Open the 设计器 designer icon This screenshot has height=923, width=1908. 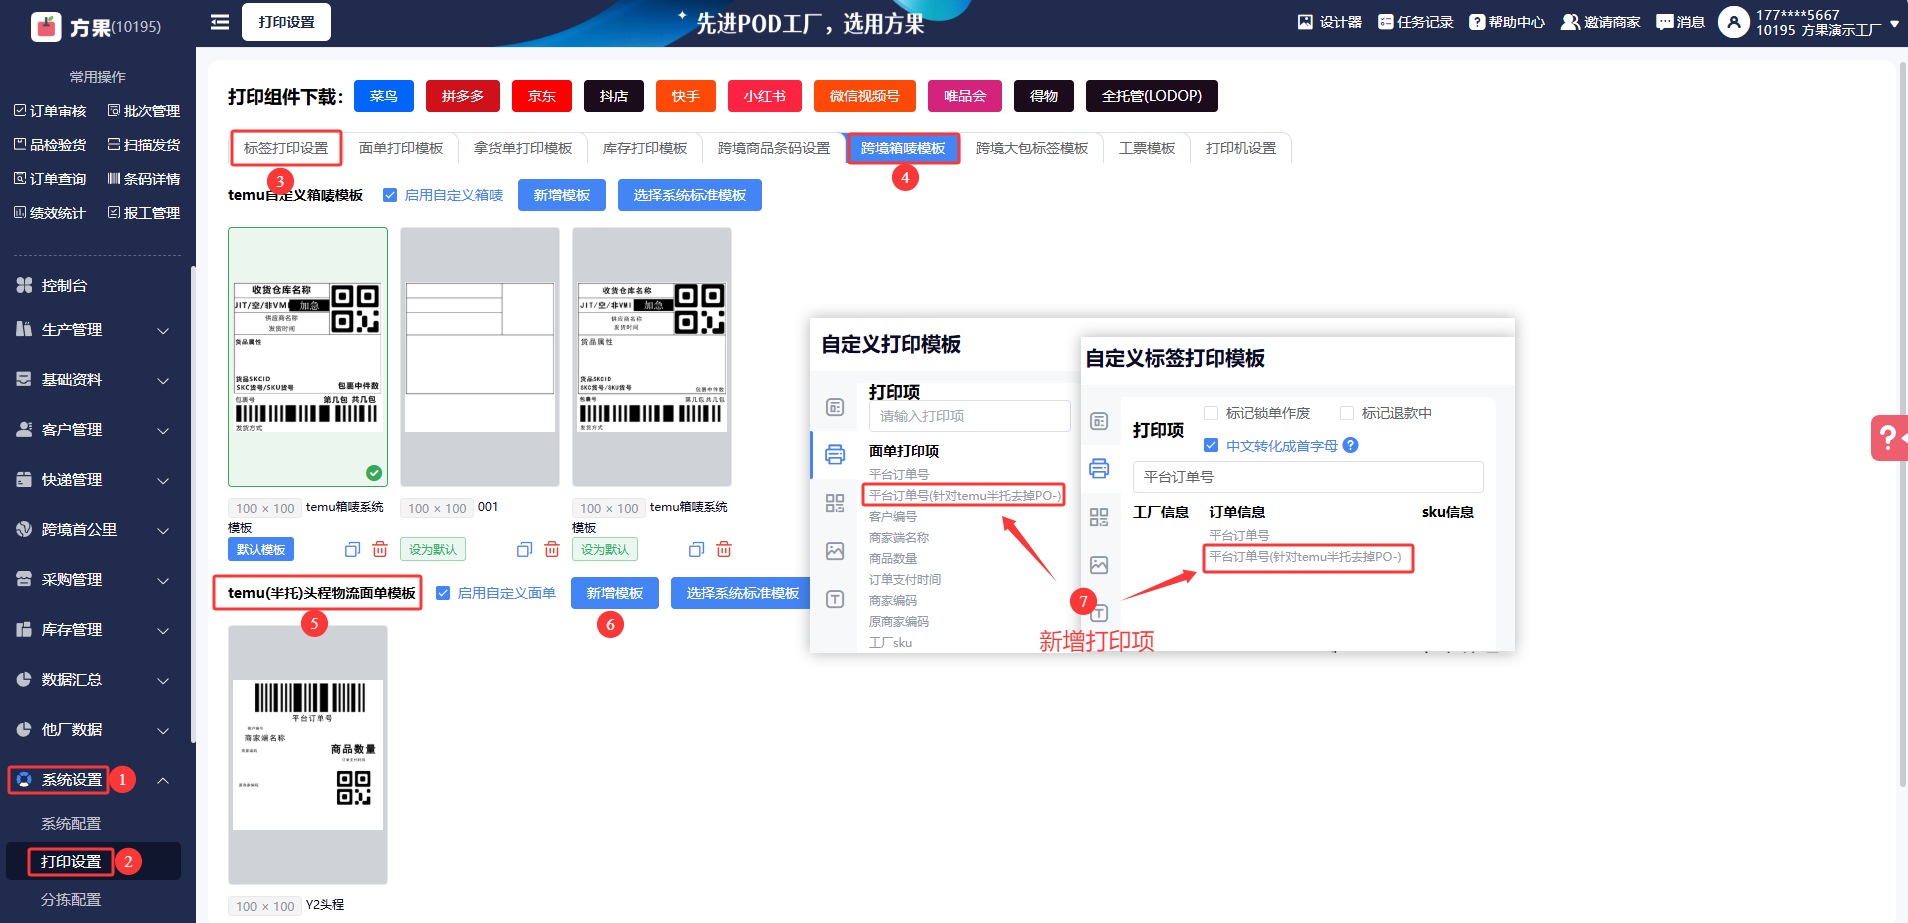pos(1329,22)
